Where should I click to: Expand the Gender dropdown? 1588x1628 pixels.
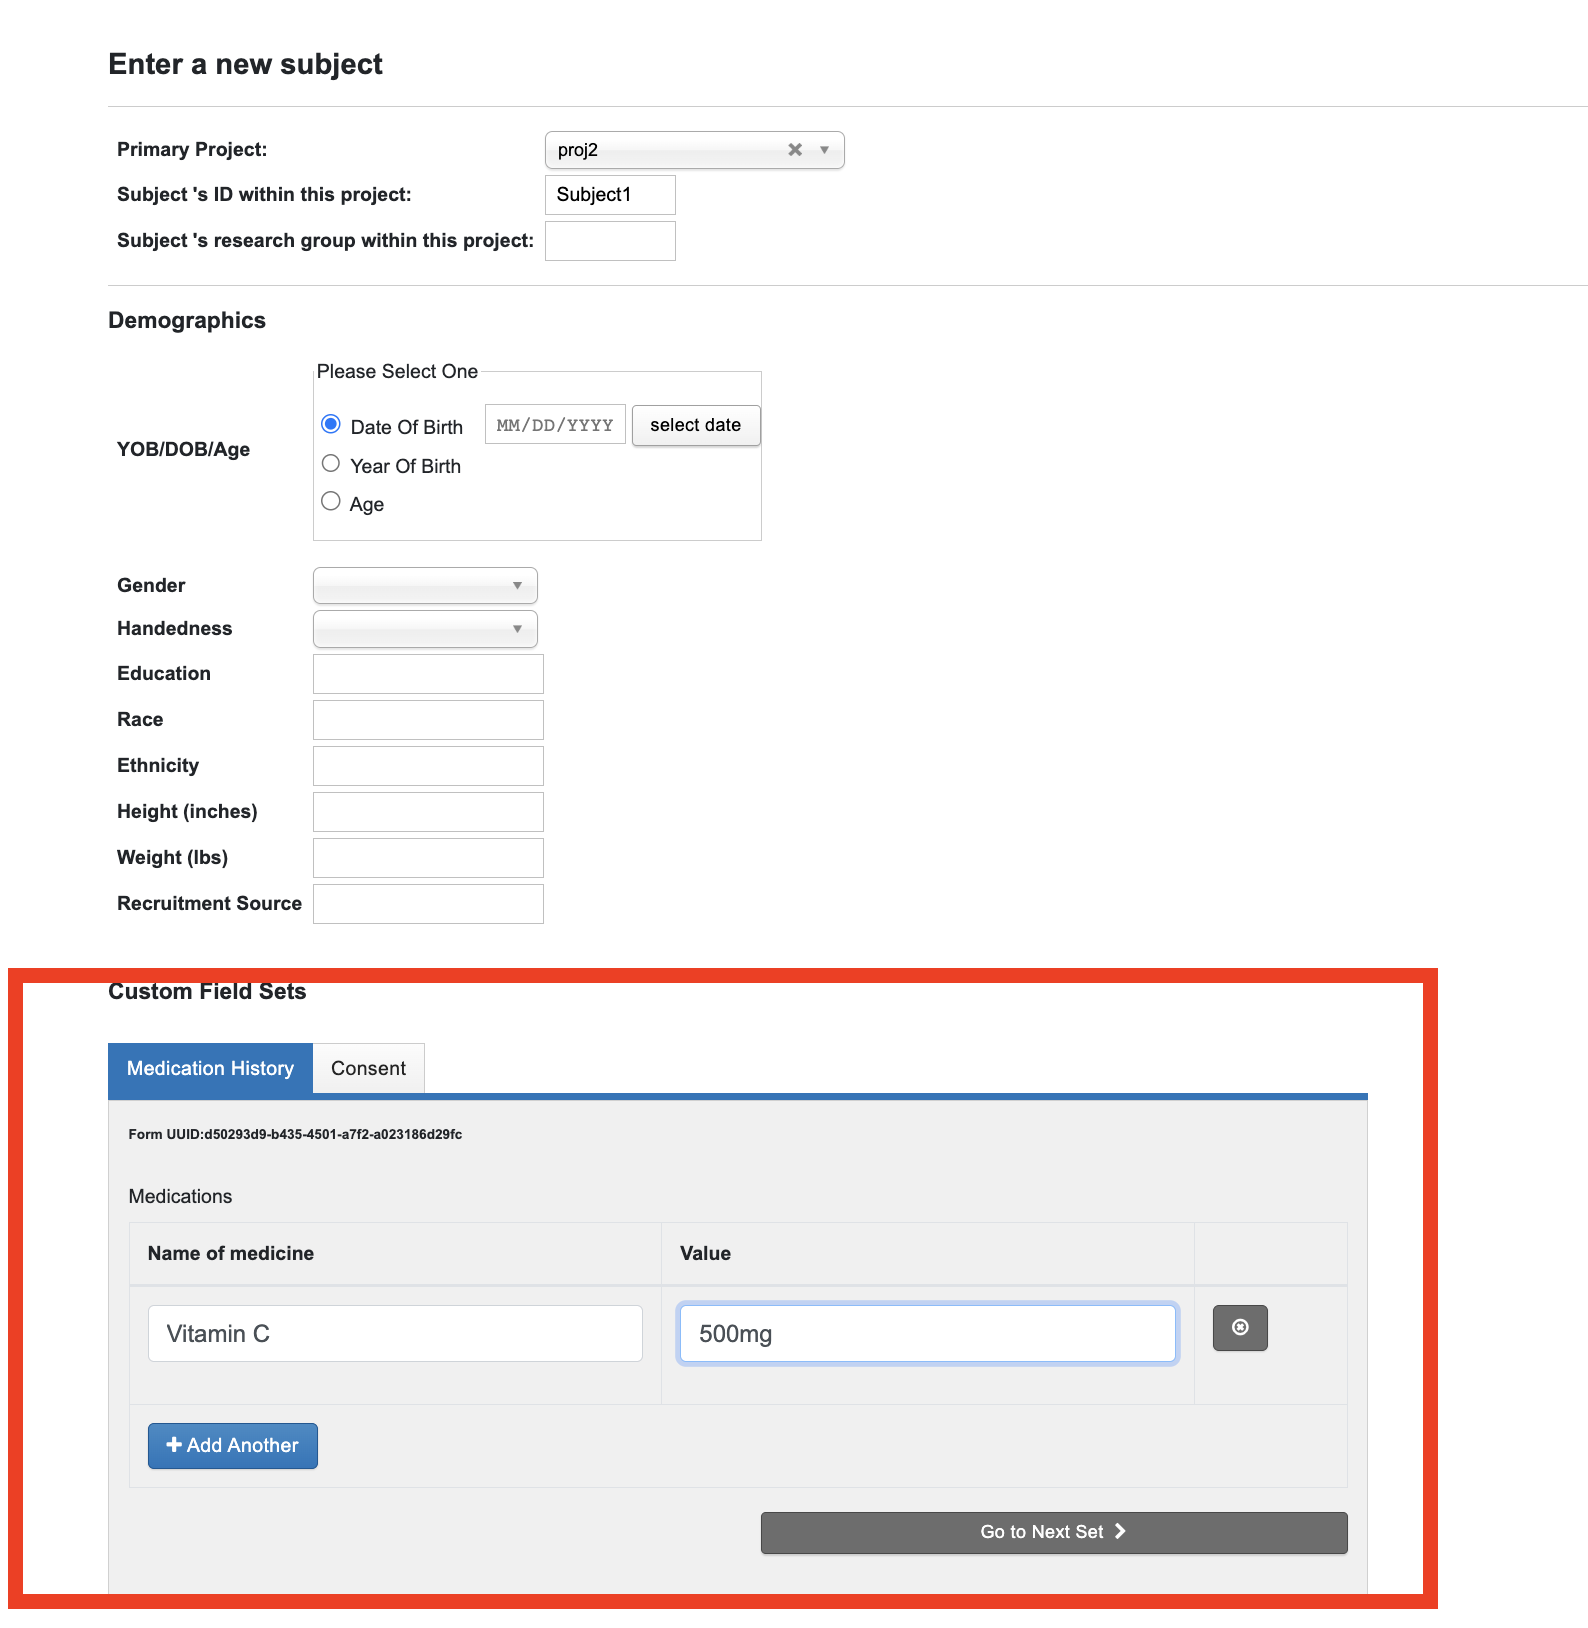425,586
